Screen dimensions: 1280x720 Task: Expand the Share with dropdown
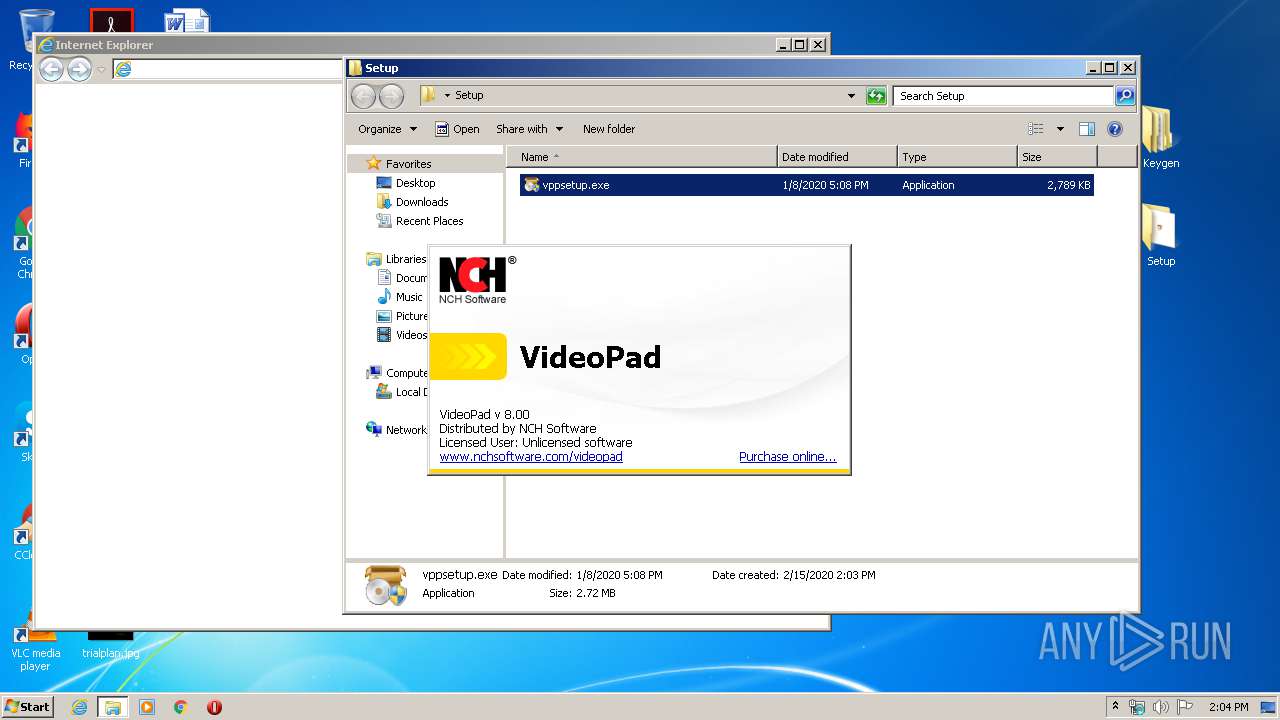point(529,129)
